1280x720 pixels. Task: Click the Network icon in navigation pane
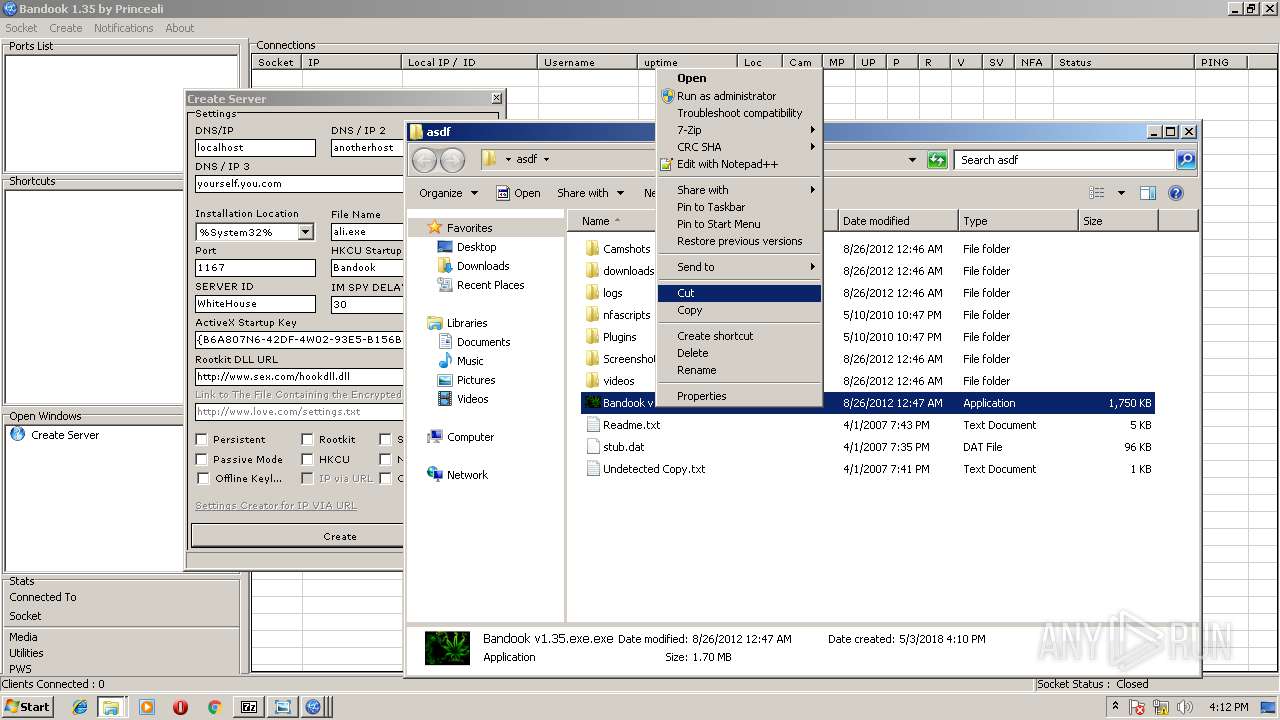click(435, 475)
